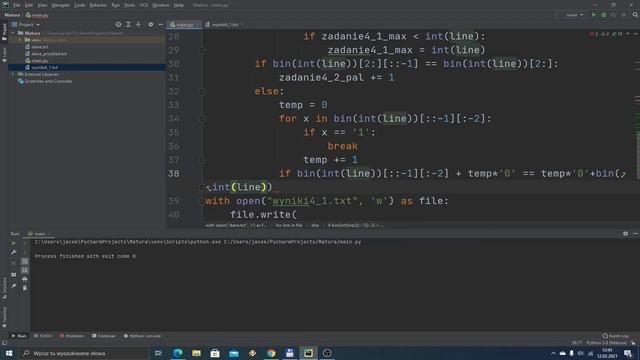Click the Windows Start button

(9, 353)
